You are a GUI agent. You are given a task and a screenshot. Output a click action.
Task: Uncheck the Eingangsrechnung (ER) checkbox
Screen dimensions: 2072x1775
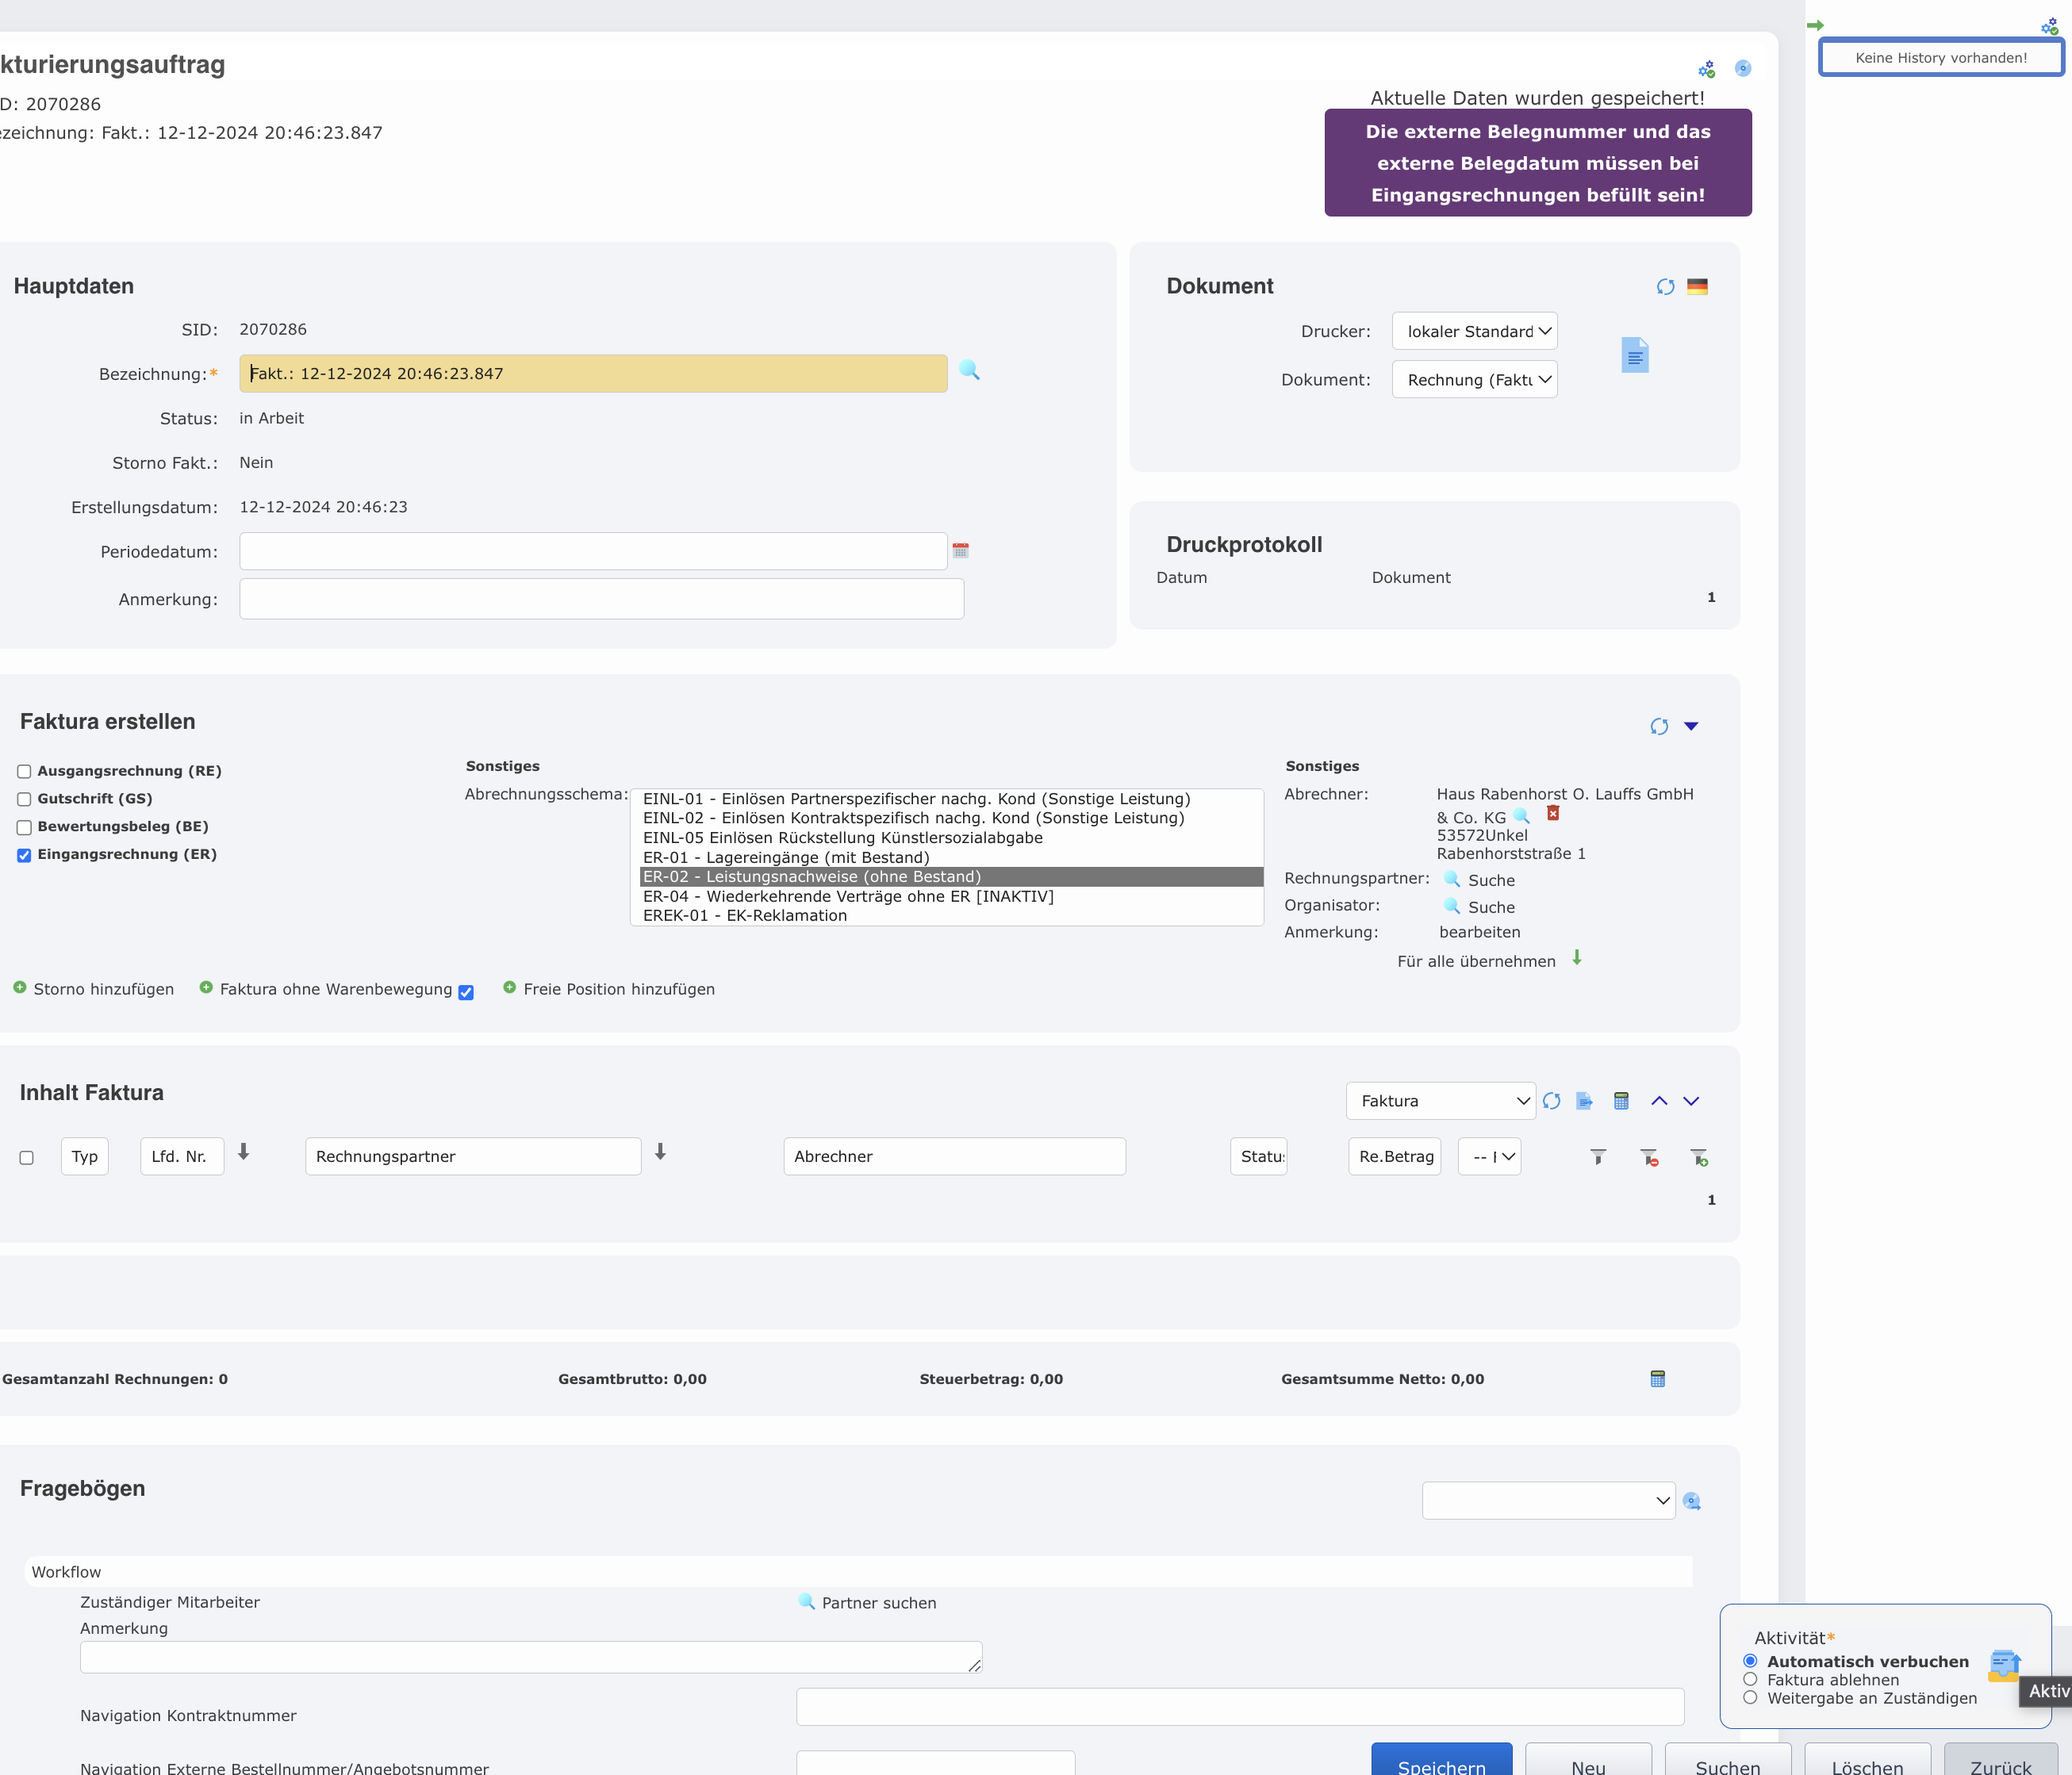[x=24, y=855]
